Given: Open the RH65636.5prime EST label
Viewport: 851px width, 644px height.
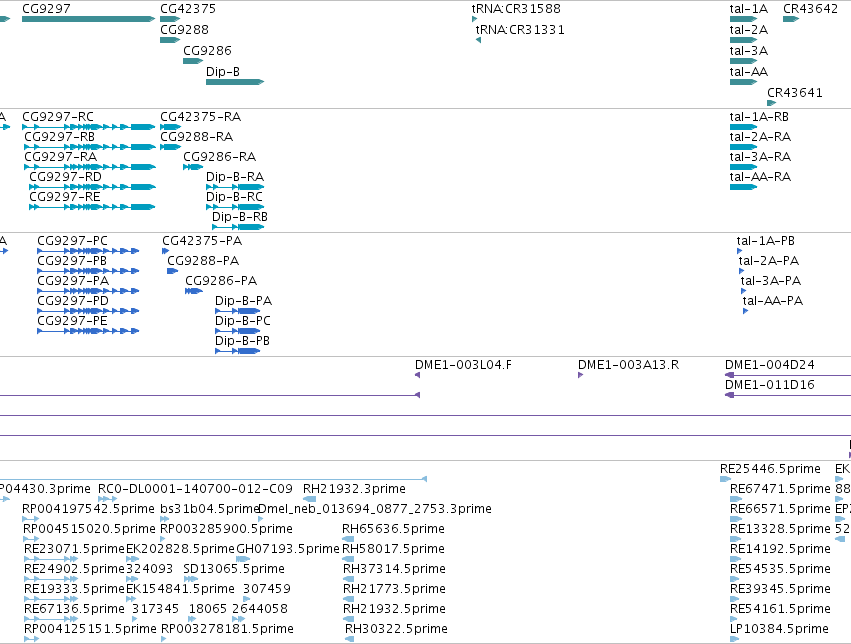Looking at the screenshot, I should (393, 529).
